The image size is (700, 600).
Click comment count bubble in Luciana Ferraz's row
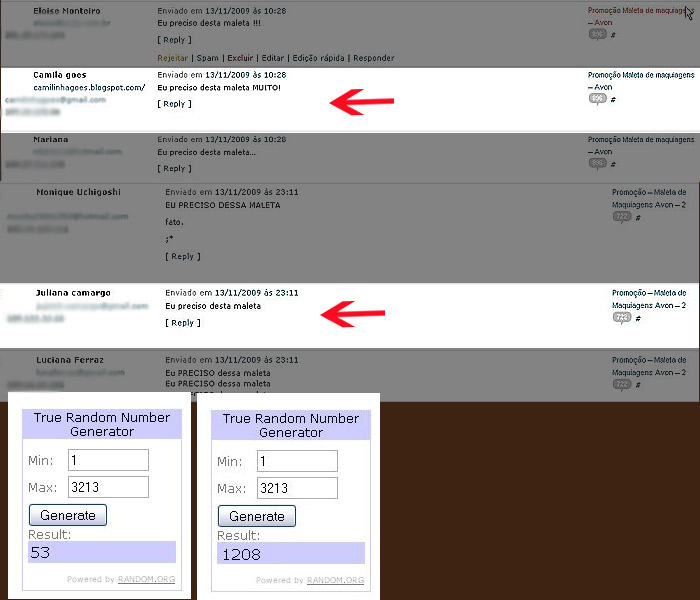[x=622, y=384]
